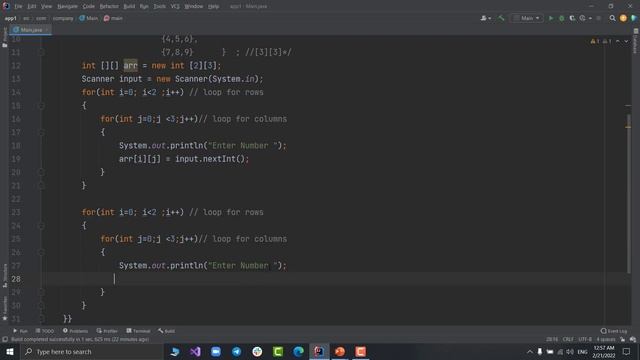Click the main method breadcrumb
640x360 pixels.
click(x=113, y=18)
